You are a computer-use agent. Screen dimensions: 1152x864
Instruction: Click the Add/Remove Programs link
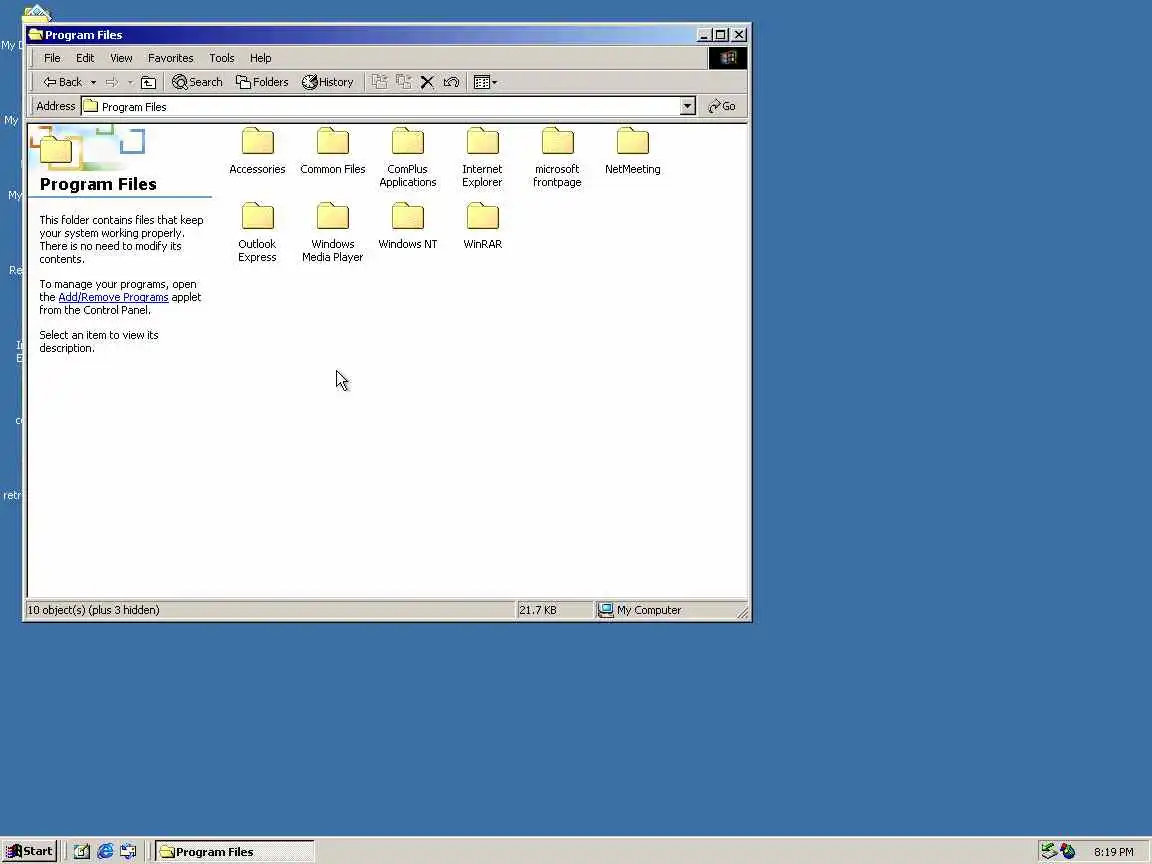click(x=113, y=298)
